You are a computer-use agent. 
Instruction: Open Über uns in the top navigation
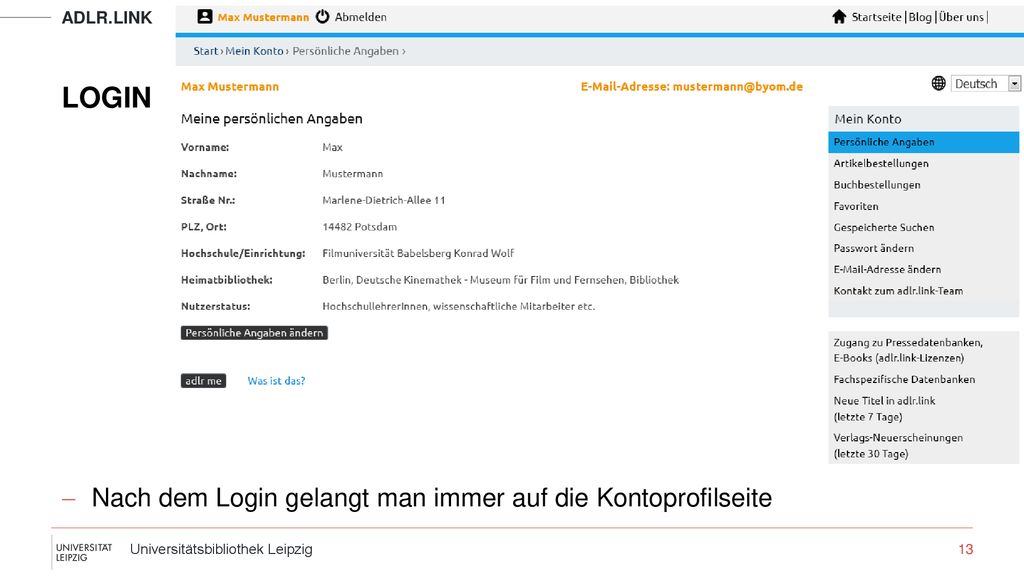[x=961, y=18]
